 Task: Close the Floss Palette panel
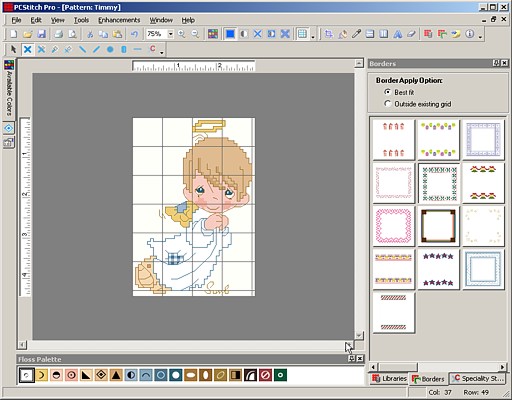360,359
